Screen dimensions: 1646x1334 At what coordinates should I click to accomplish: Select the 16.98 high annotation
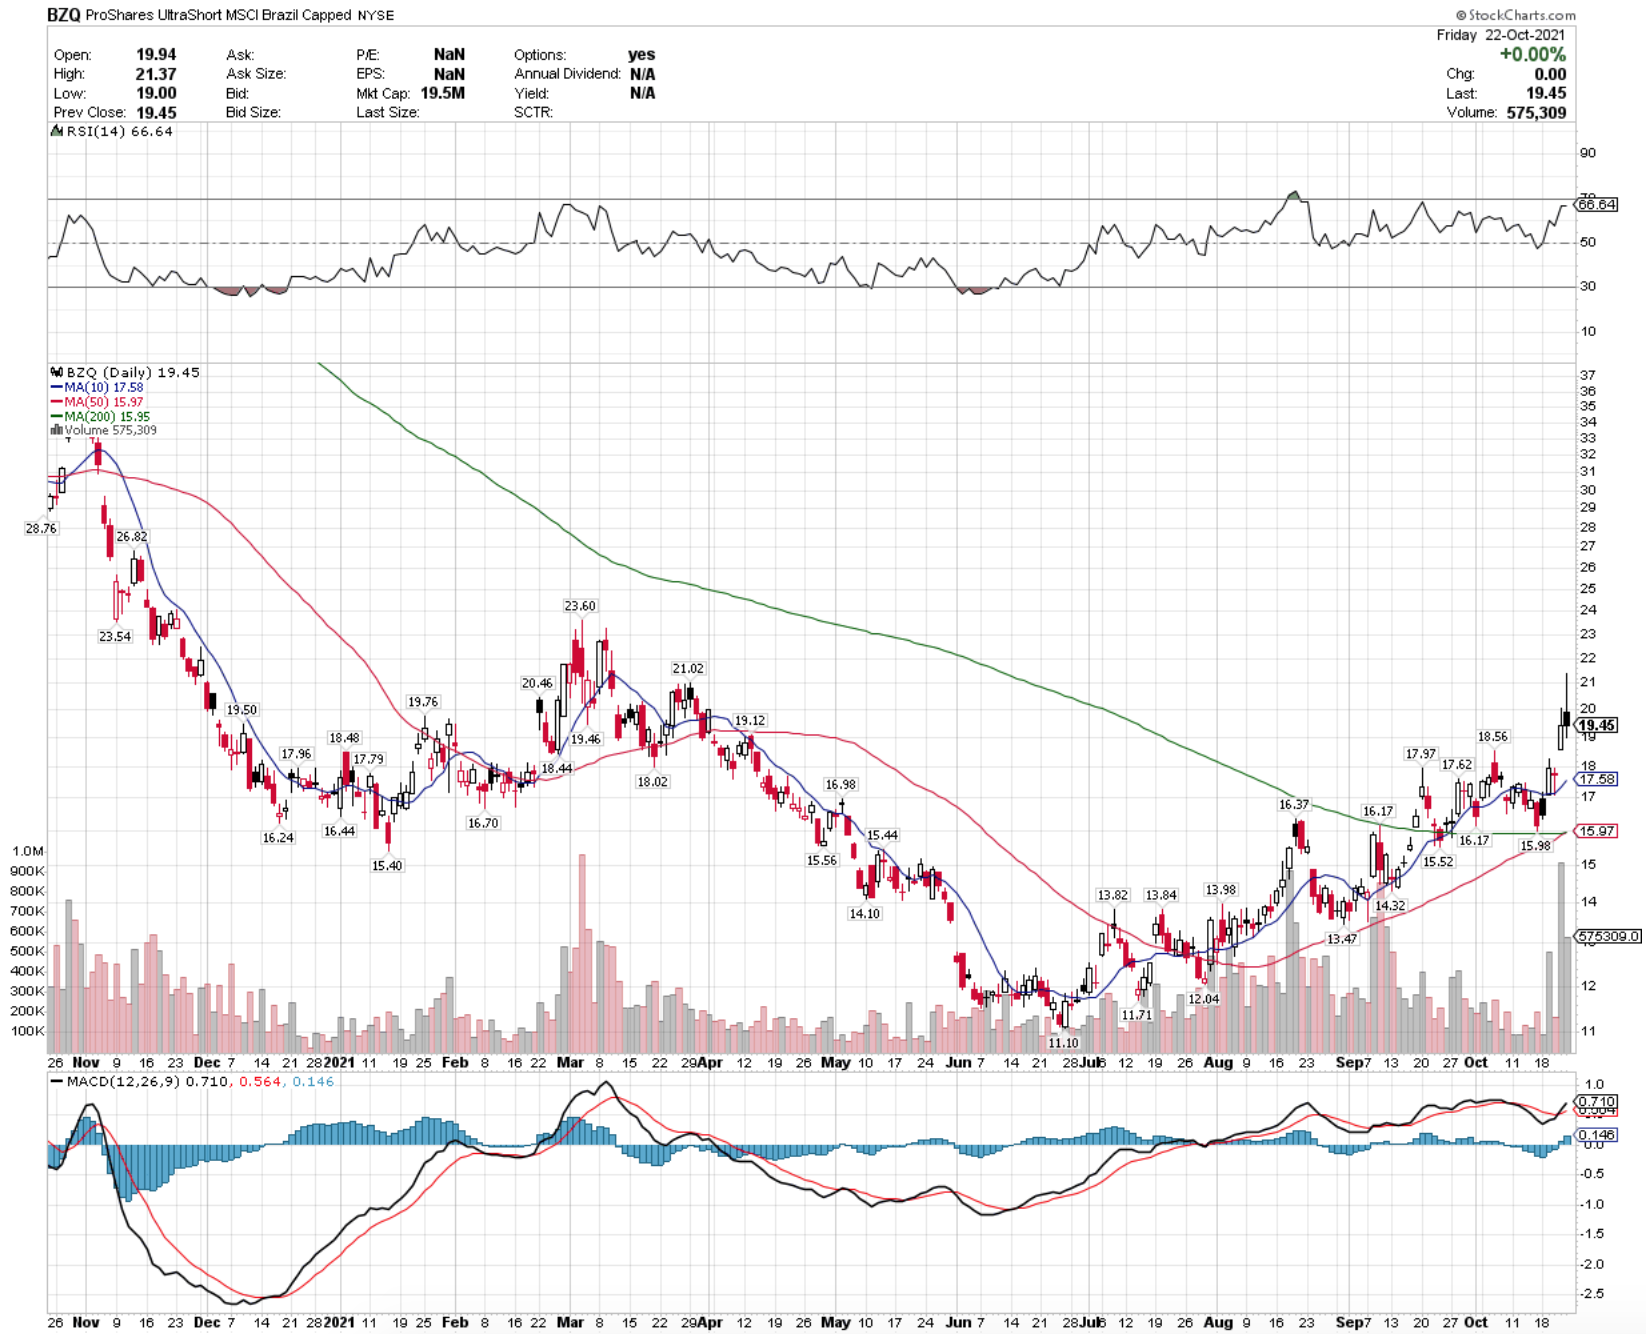(840, 785)
